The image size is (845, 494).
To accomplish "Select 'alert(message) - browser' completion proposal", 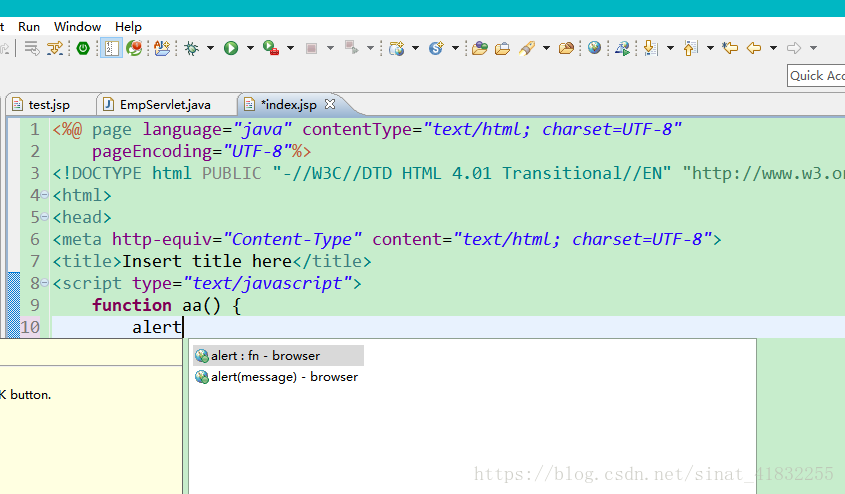I will tap(279, 377).
